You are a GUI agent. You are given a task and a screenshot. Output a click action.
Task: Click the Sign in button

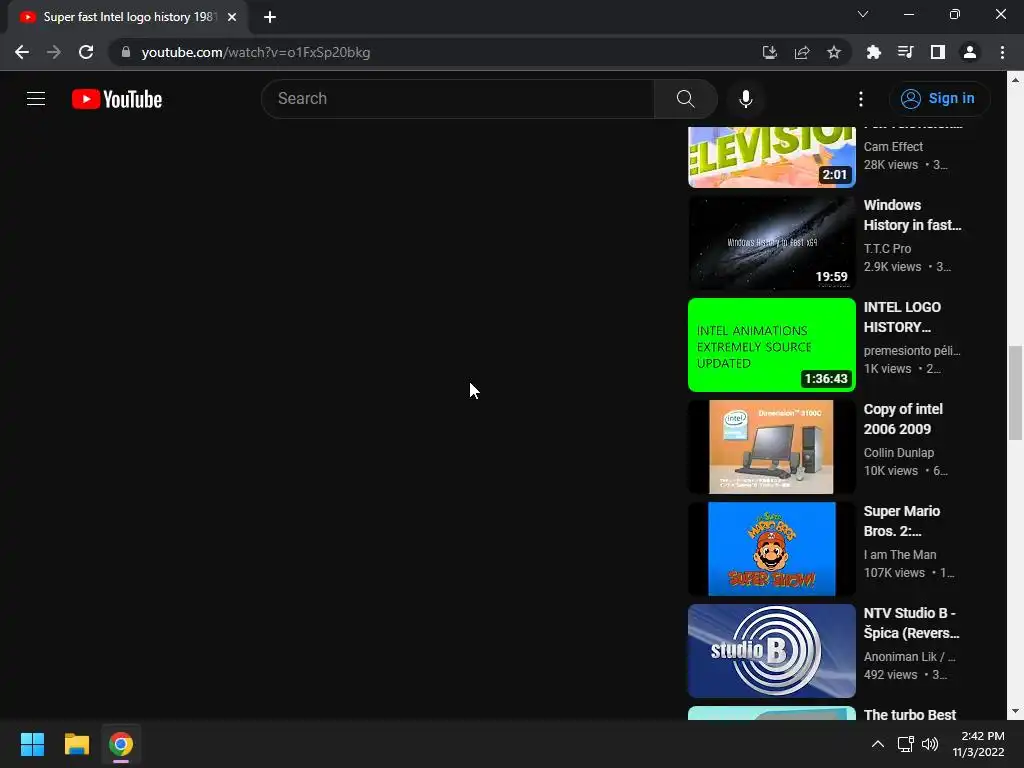pyautogui.click(x=938, y=99)
